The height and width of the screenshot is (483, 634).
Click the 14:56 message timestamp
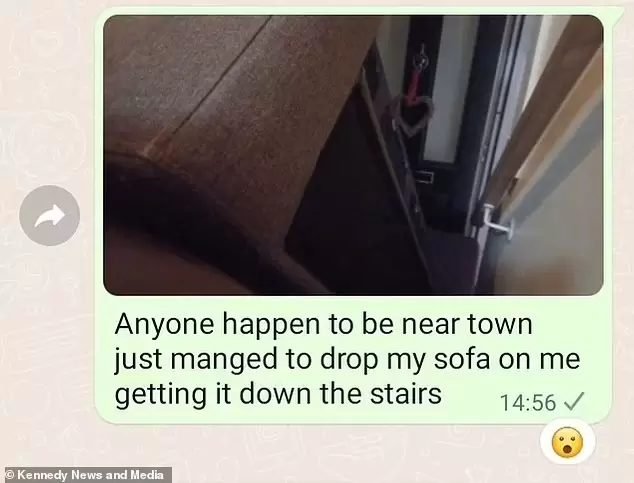click(x=528, y=402)
